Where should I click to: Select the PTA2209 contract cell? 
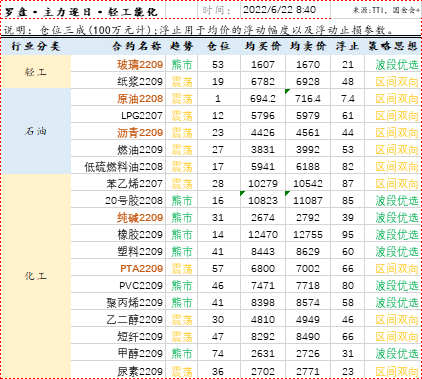118,268
